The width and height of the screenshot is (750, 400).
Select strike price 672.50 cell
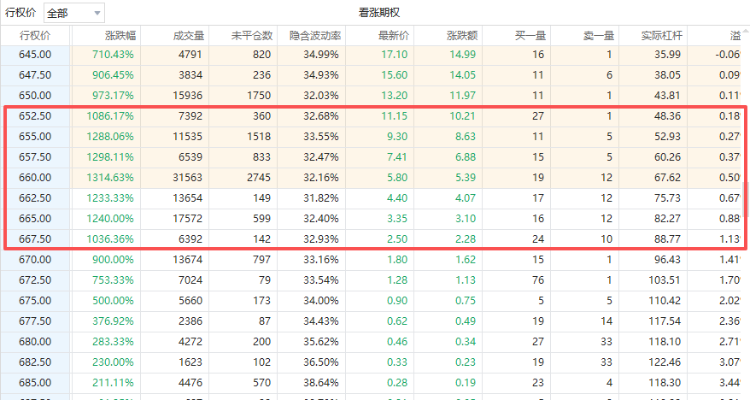coord(35,280)
